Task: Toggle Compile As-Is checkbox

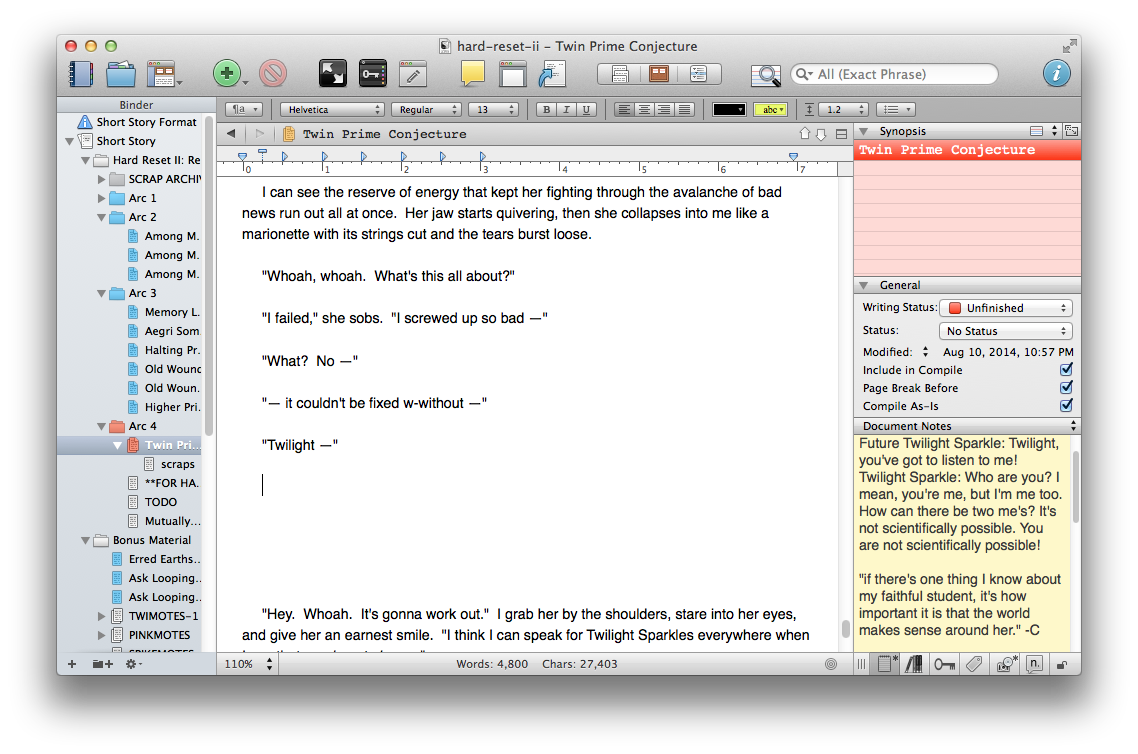Action: click(1066, 406)
